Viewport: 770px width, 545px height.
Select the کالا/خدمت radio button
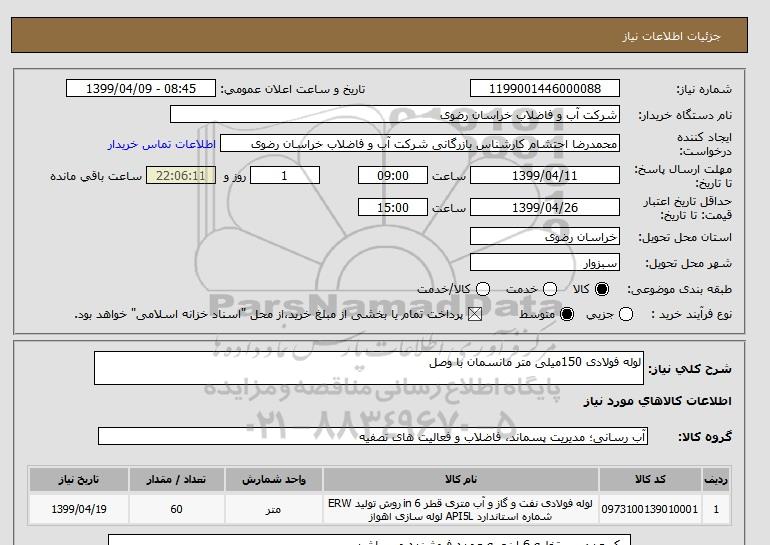pos(483,289)
